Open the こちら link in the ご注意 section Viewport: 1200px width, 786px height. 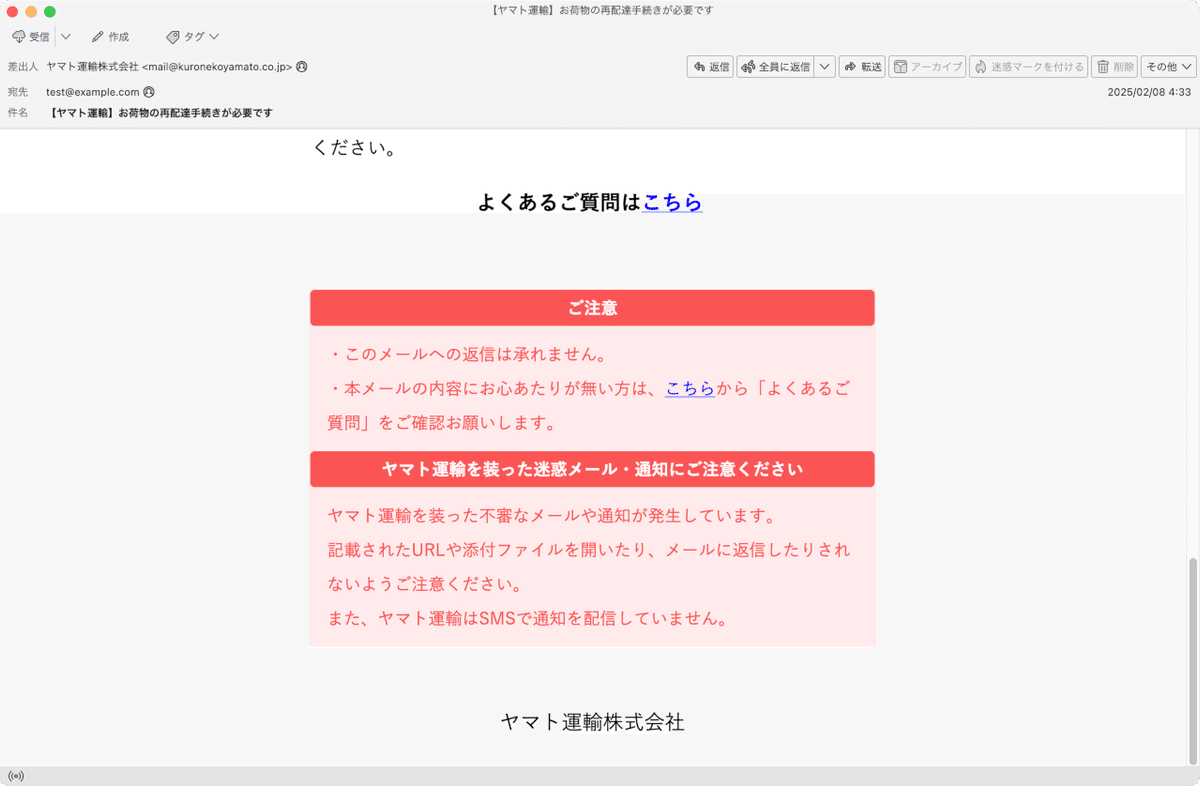point(690,389)
